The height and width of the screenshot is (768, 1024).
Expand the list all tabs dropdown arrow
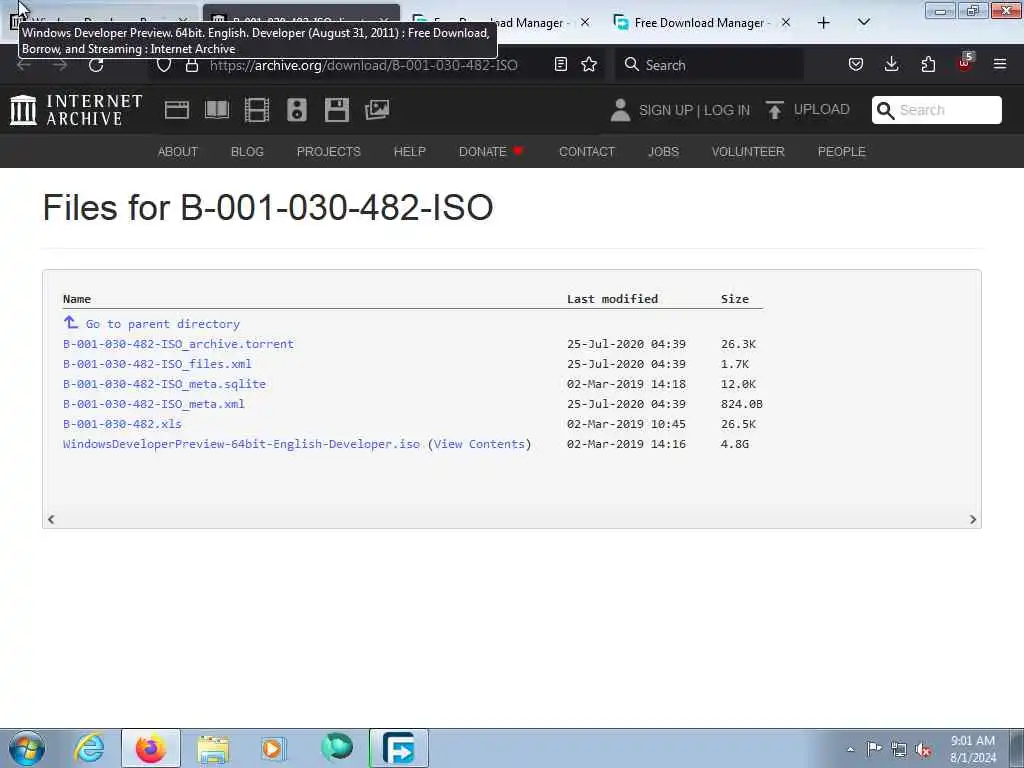pos(863,22)
